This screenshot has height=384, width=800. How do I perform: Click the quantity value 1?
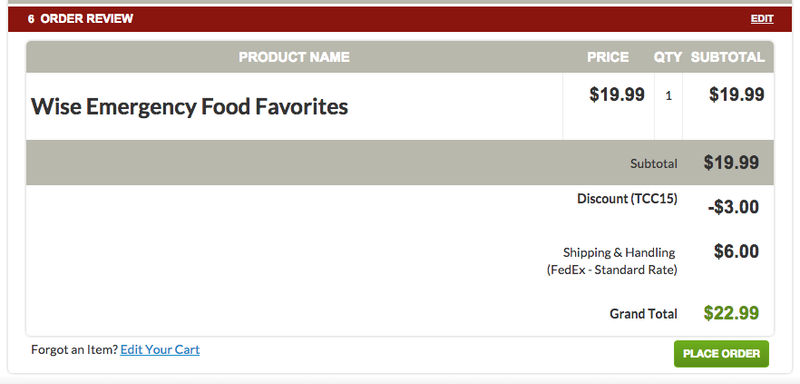[x=668, y=96]
